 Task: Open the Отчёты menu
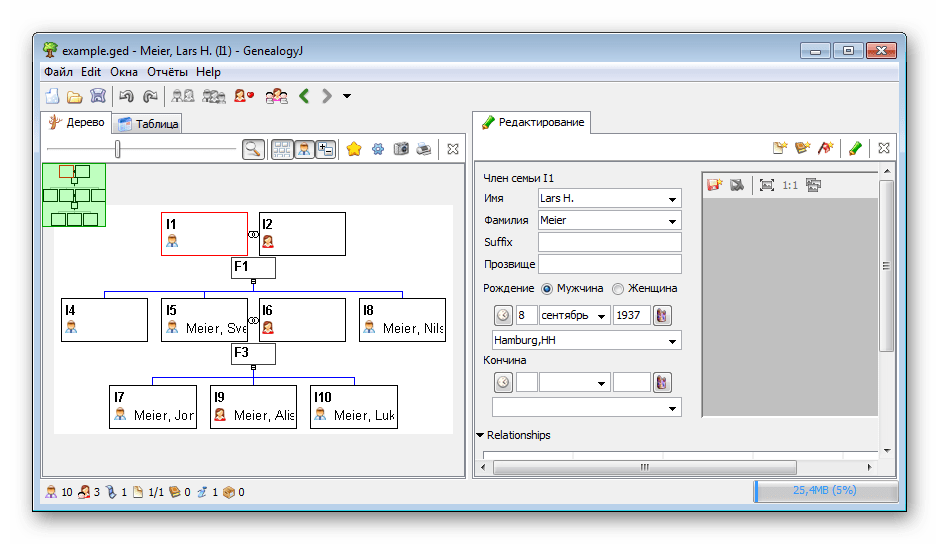pos(167,72)
